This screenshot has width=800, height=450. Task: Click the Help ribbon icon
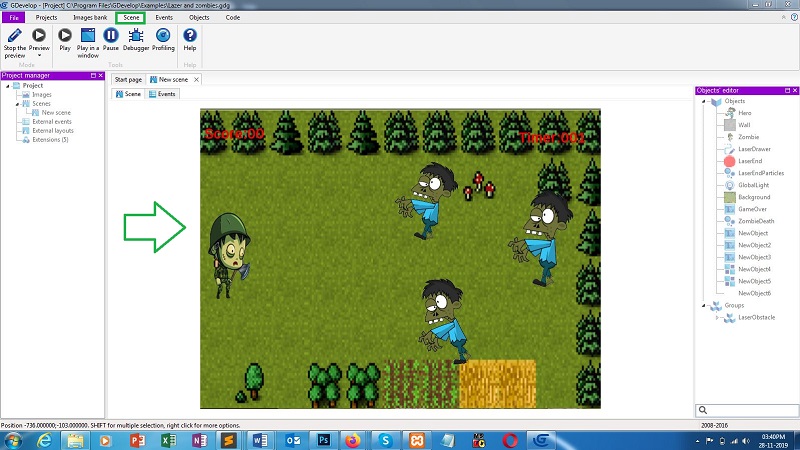click(190, 36)
